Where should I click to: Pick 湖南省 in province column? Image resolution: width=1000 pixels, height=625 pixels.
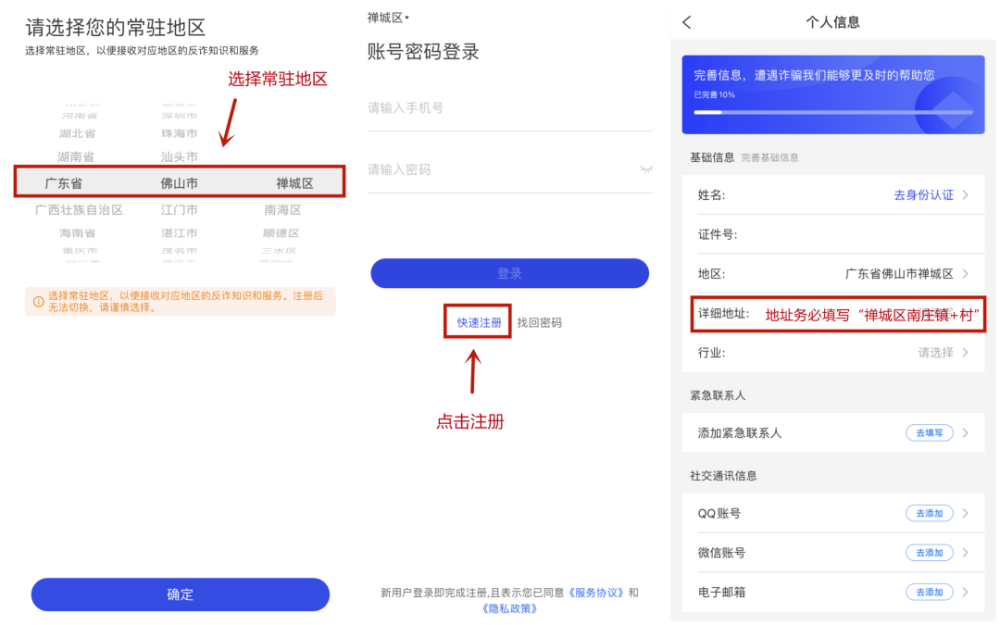point(76,157)
